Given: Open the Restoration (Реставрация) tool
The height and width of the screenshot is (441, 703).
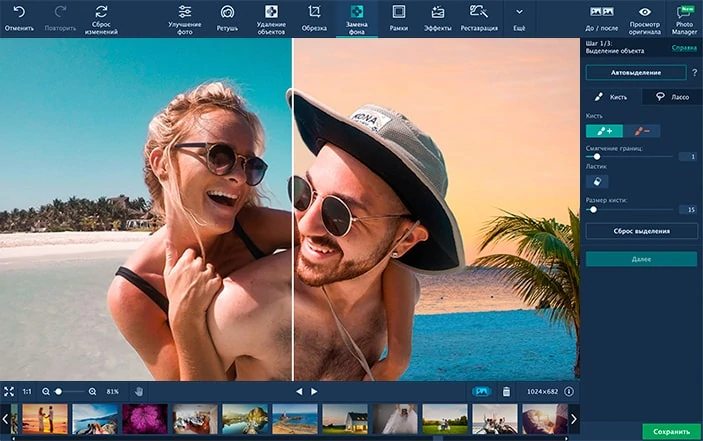Looking at the screenshot, I should pos(479,13).
